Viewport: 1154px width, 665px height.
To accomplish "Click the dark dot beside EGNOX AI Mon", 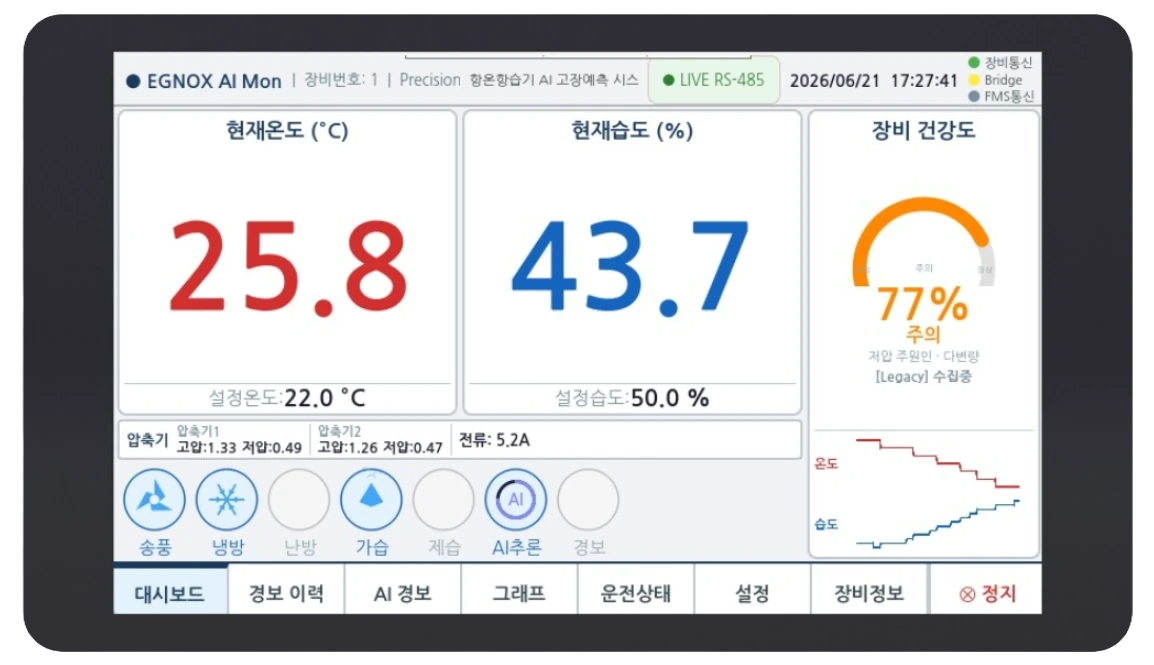I will pos(133,81).
